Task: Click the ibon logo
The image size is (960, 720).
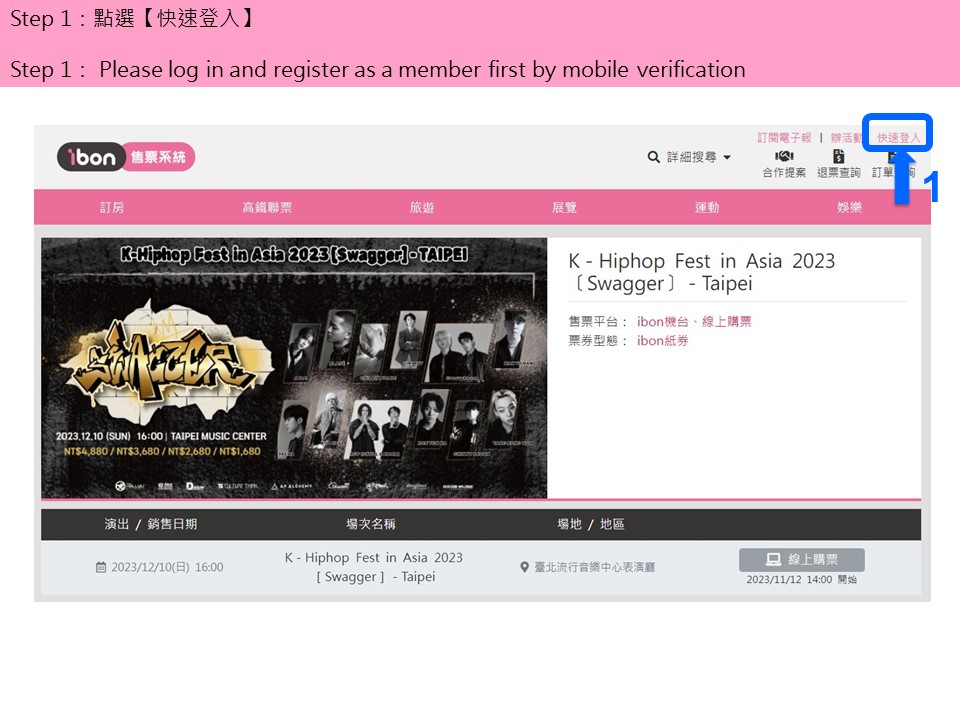Action: [x=92, y=157]
